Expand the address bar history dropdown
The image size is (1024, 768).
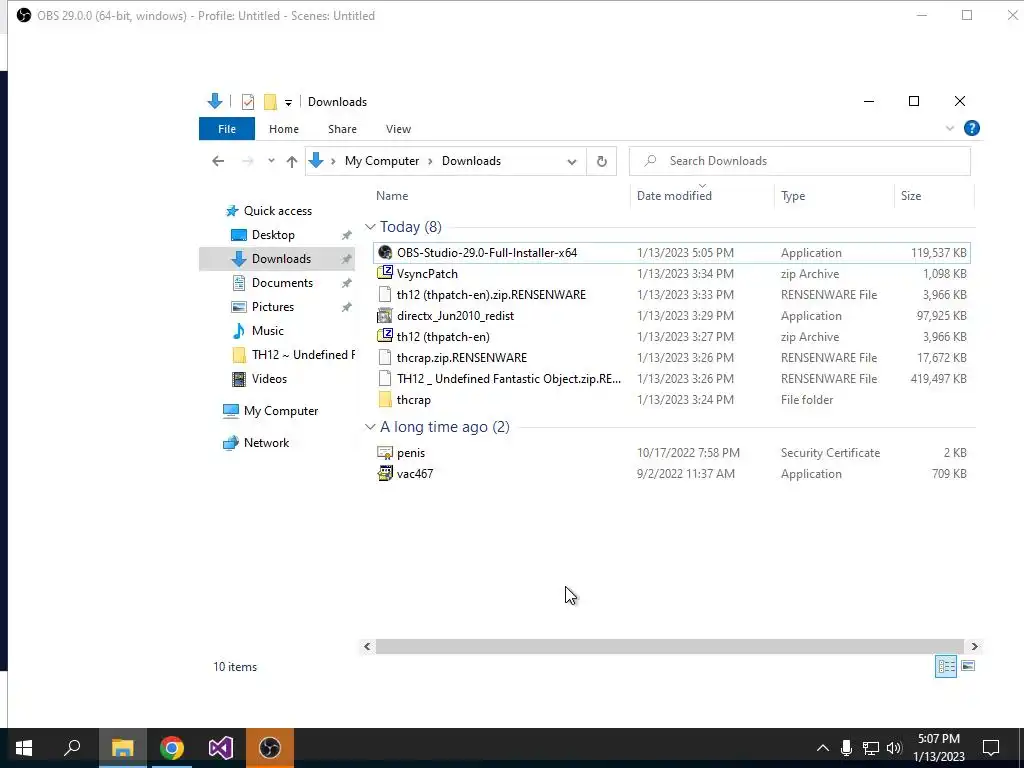[571, 161]
